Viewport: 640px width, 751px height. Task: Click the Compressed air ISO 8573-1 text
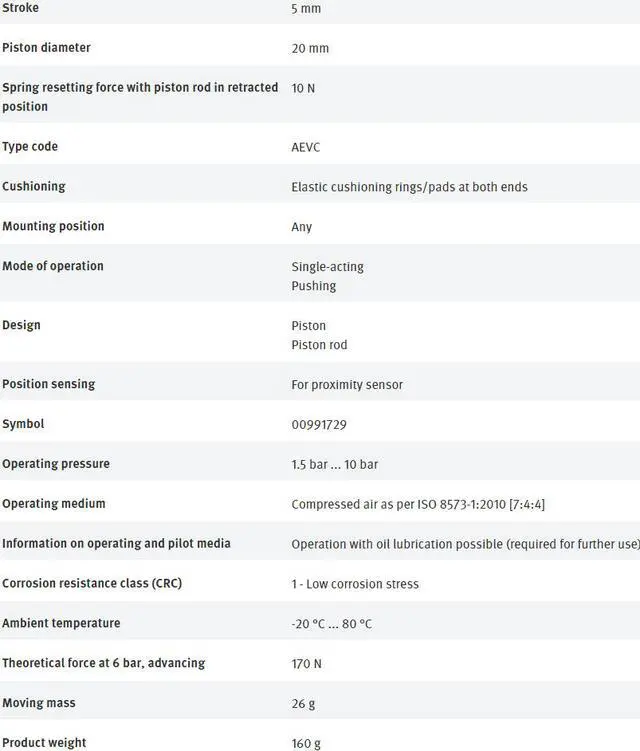point(418,505)
